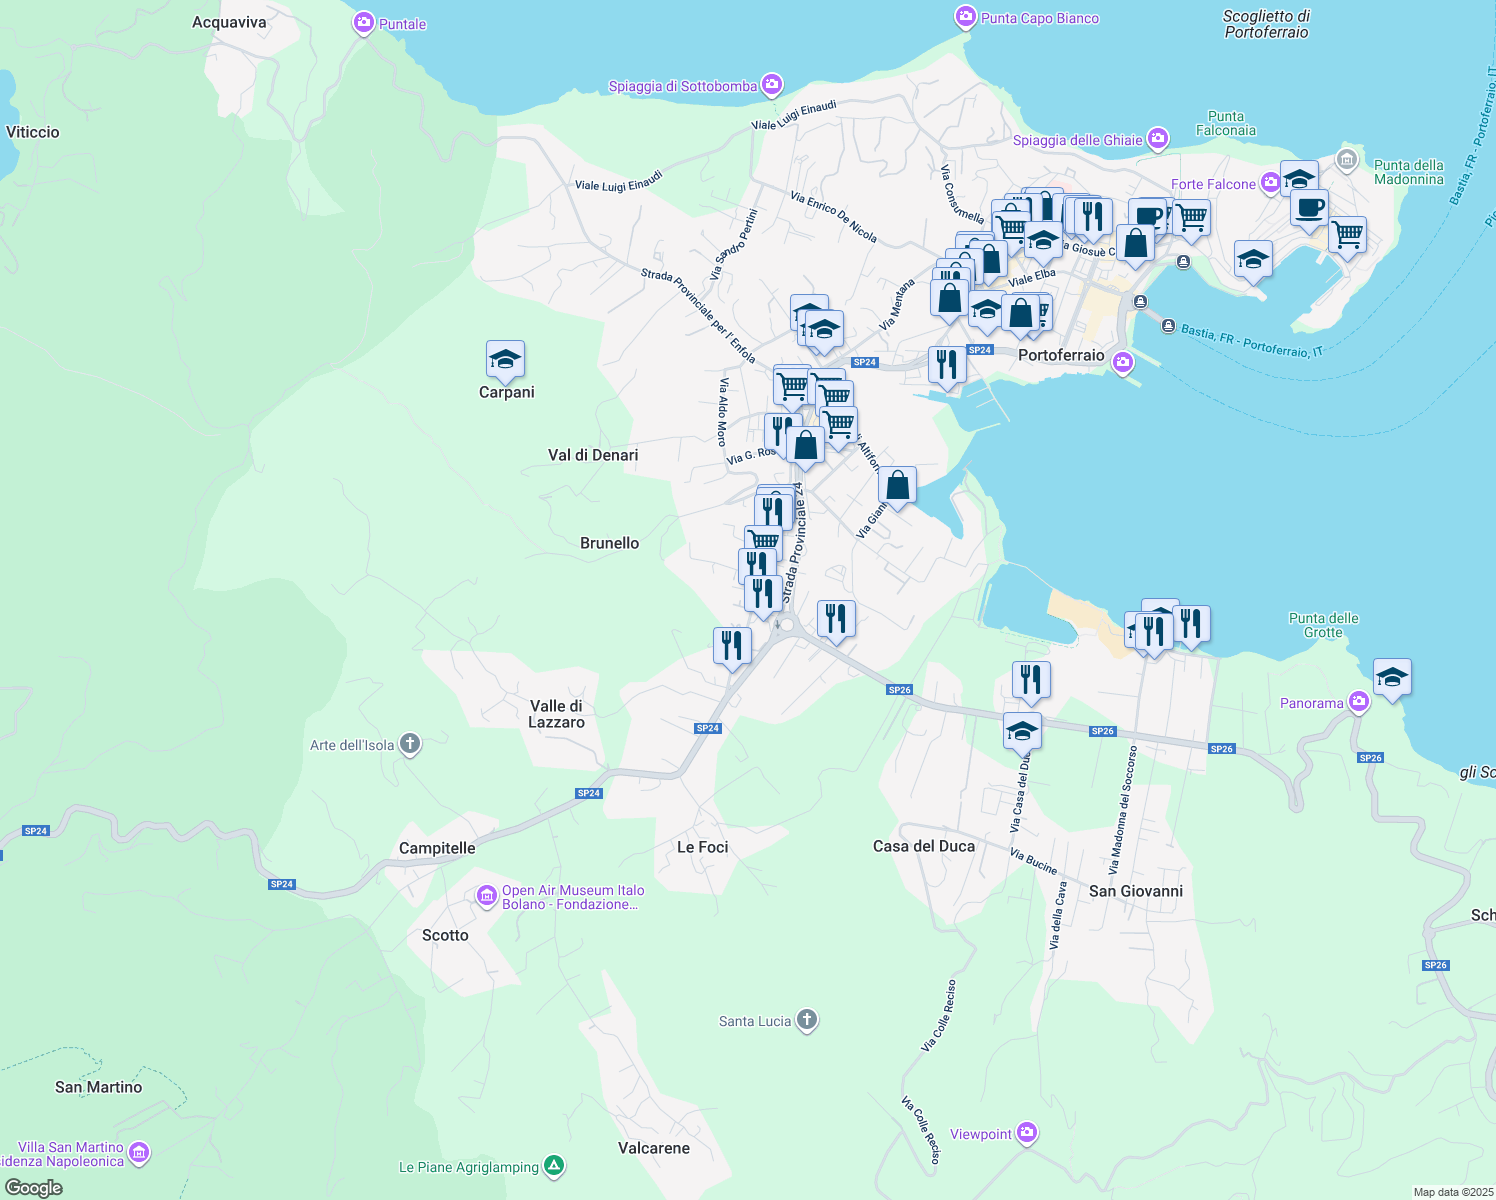Click the church icon at Santa Lucia
Screen dimensions: 1496x1200
tap(806, 1019)
